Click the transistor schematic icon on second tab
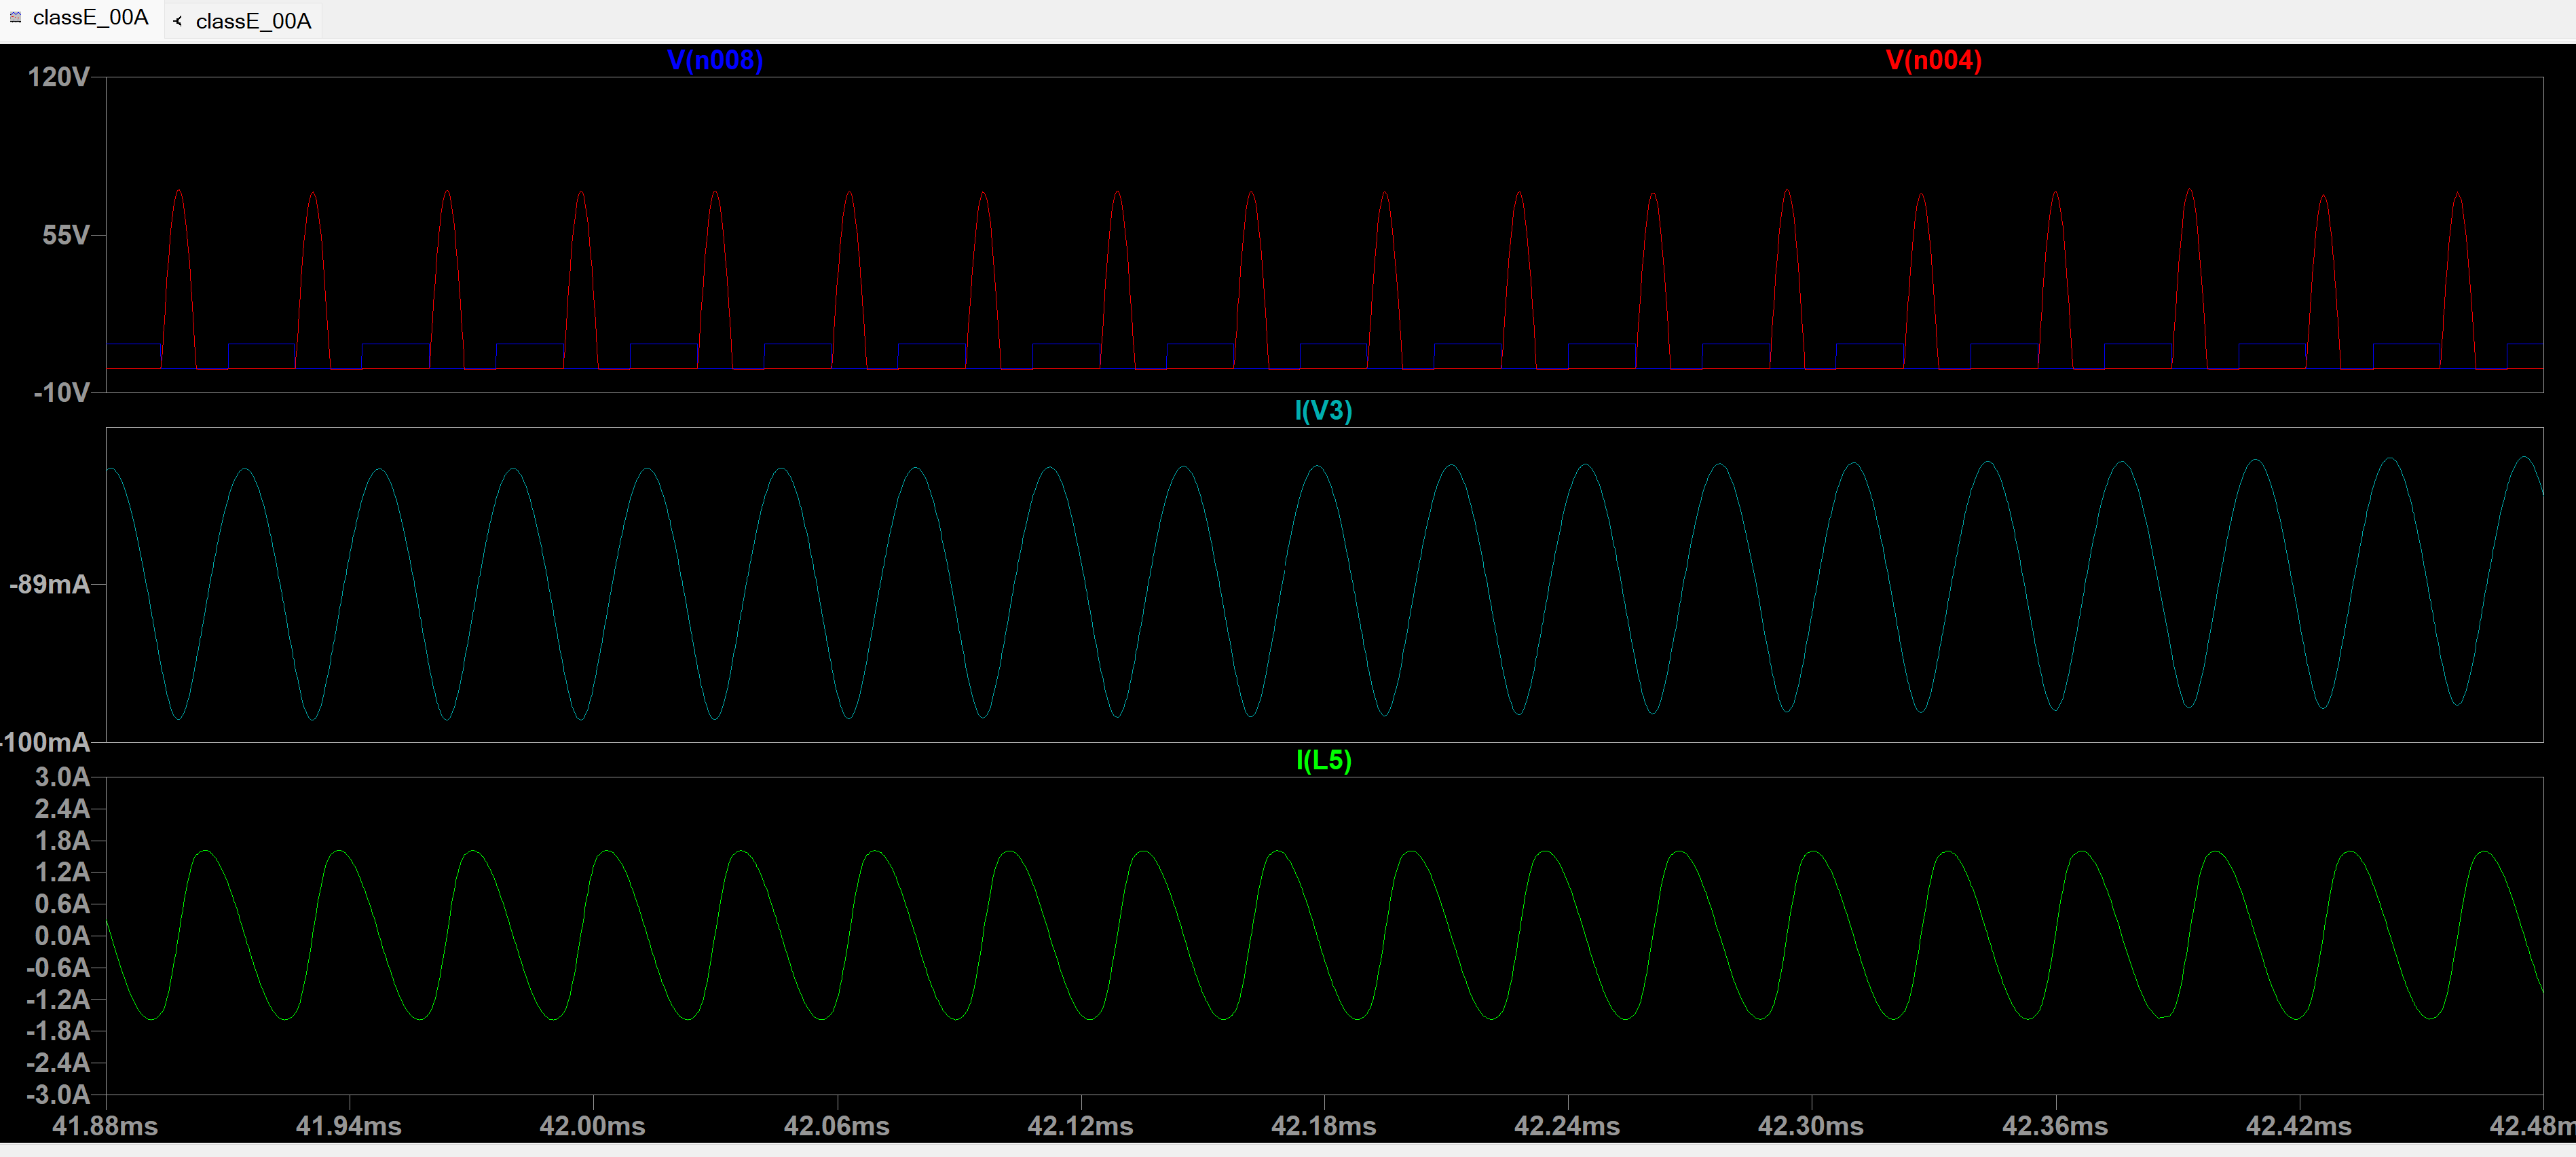Viewport: 2576px width, 1157px height. pyautogui.click(x=178, y=21)
